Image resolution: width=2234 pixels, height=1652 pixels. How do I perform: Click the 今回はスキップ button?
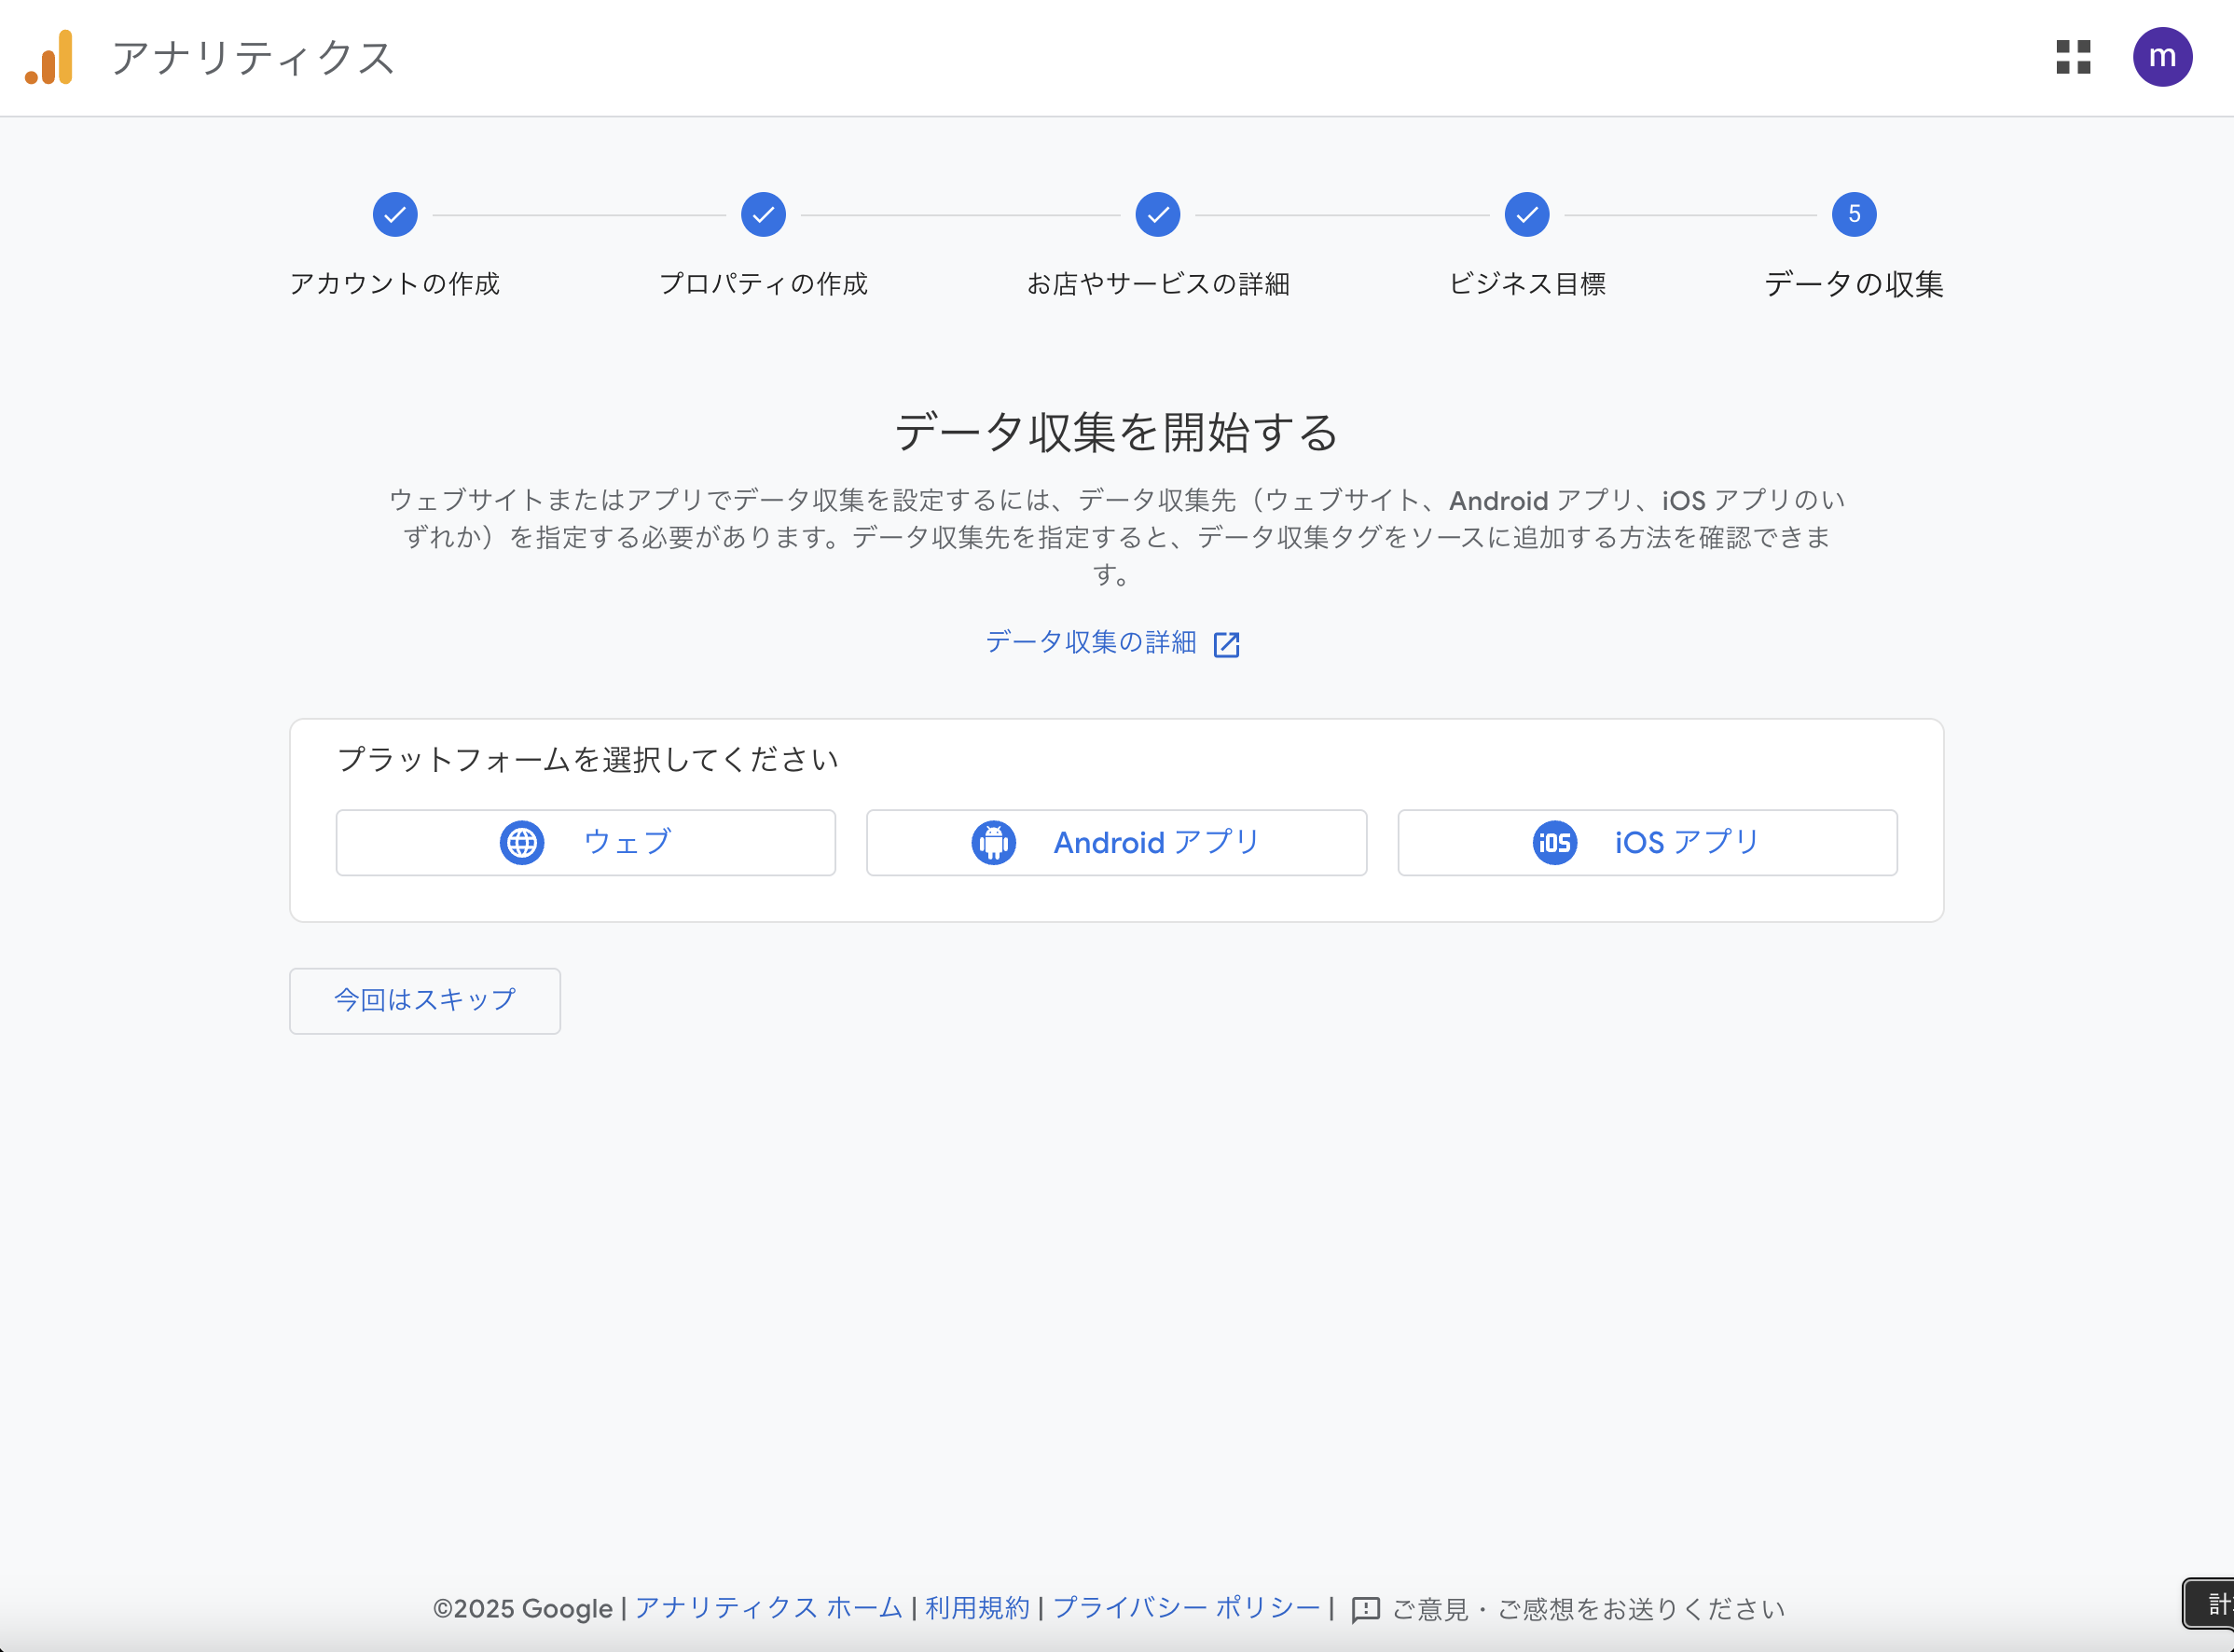(x=424, y=1000)
